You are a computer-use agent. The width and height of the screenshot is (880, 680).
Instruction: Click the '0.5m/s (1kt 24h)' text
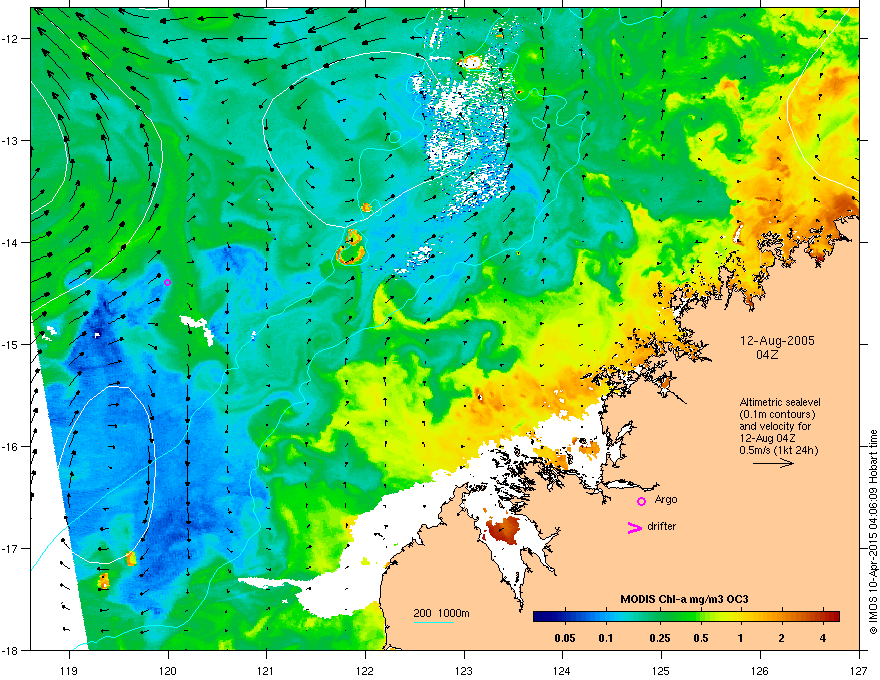click(778, 450)
